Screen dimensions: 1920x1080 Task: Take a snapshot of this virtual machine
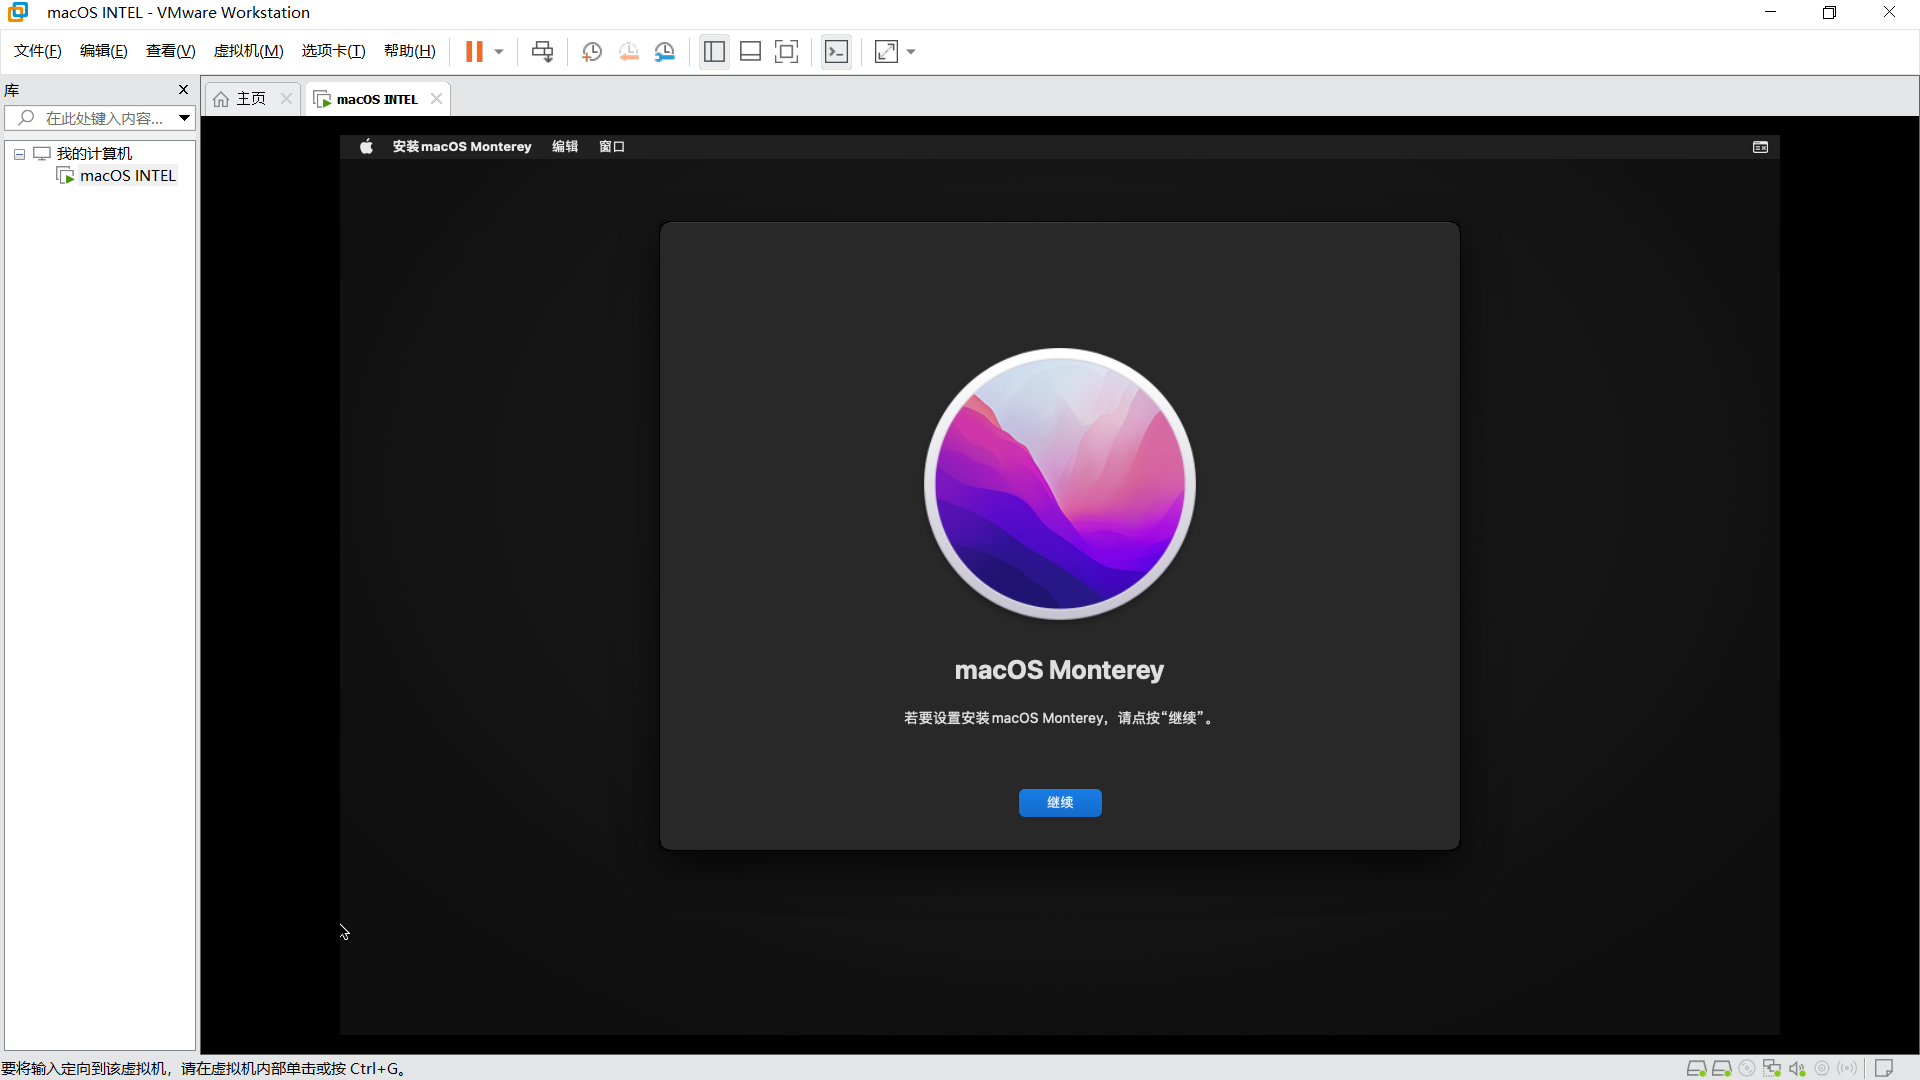pos(592,52)
